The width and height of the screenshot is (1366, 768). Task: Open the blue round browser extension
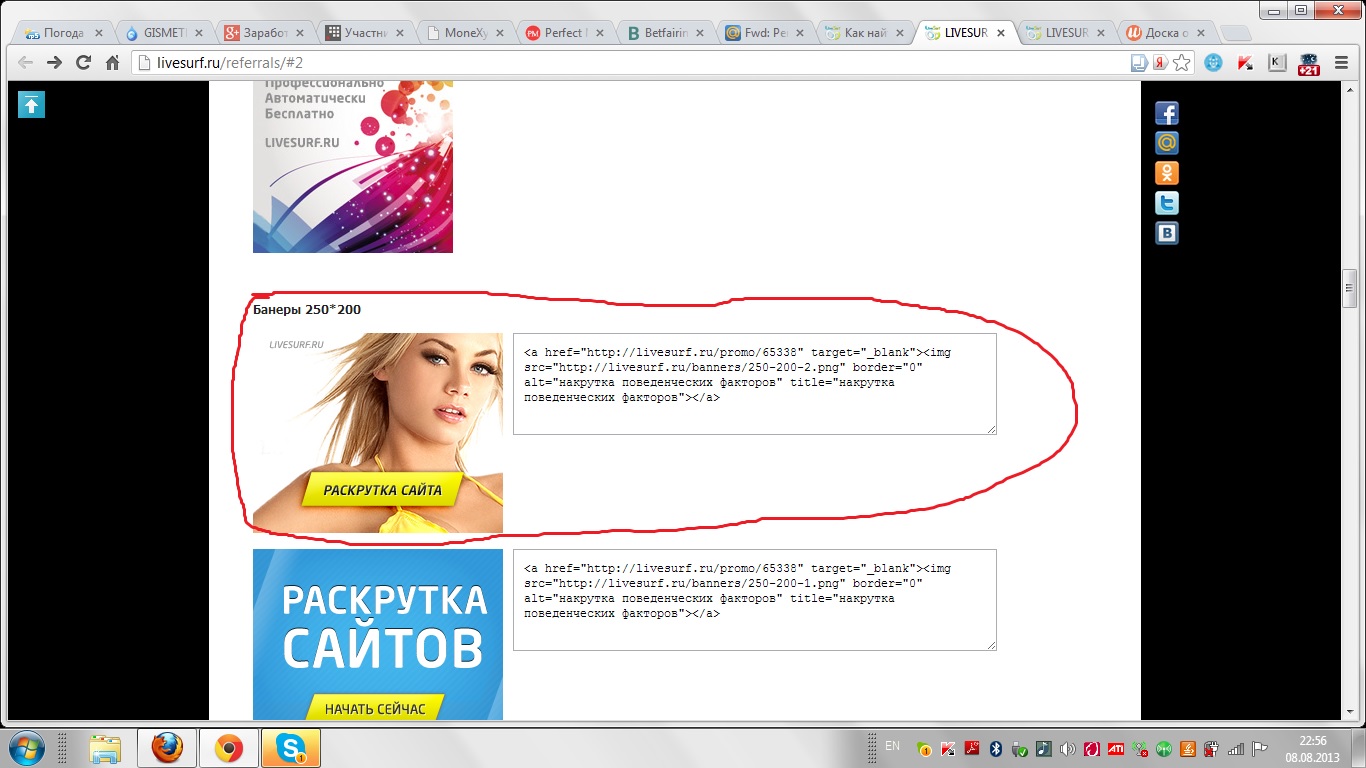1213,63
